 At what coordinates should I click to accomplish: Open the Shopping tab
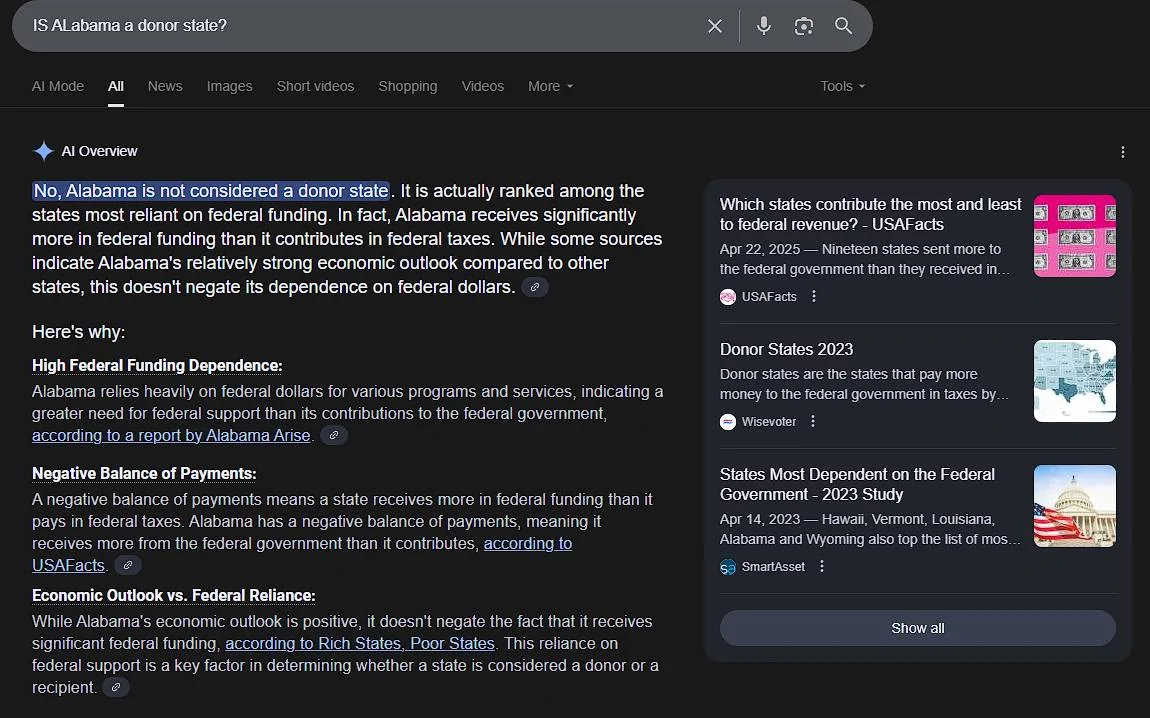pos(408,86)
